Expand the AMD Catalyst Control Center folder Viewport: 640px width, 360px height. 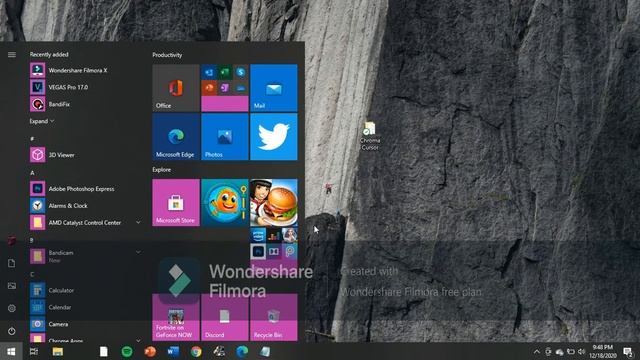138,222
